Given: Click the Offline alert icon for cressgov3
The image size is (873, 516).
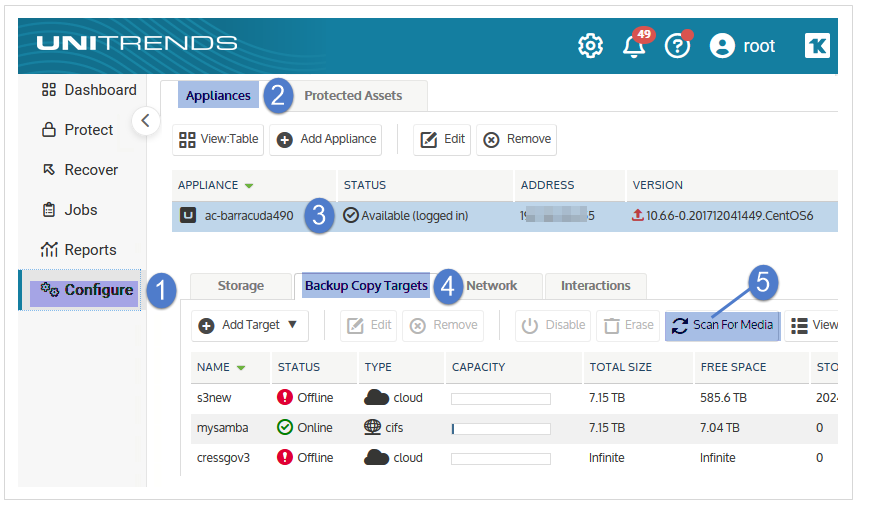Looking at the screenshot, I should [285, 458].
